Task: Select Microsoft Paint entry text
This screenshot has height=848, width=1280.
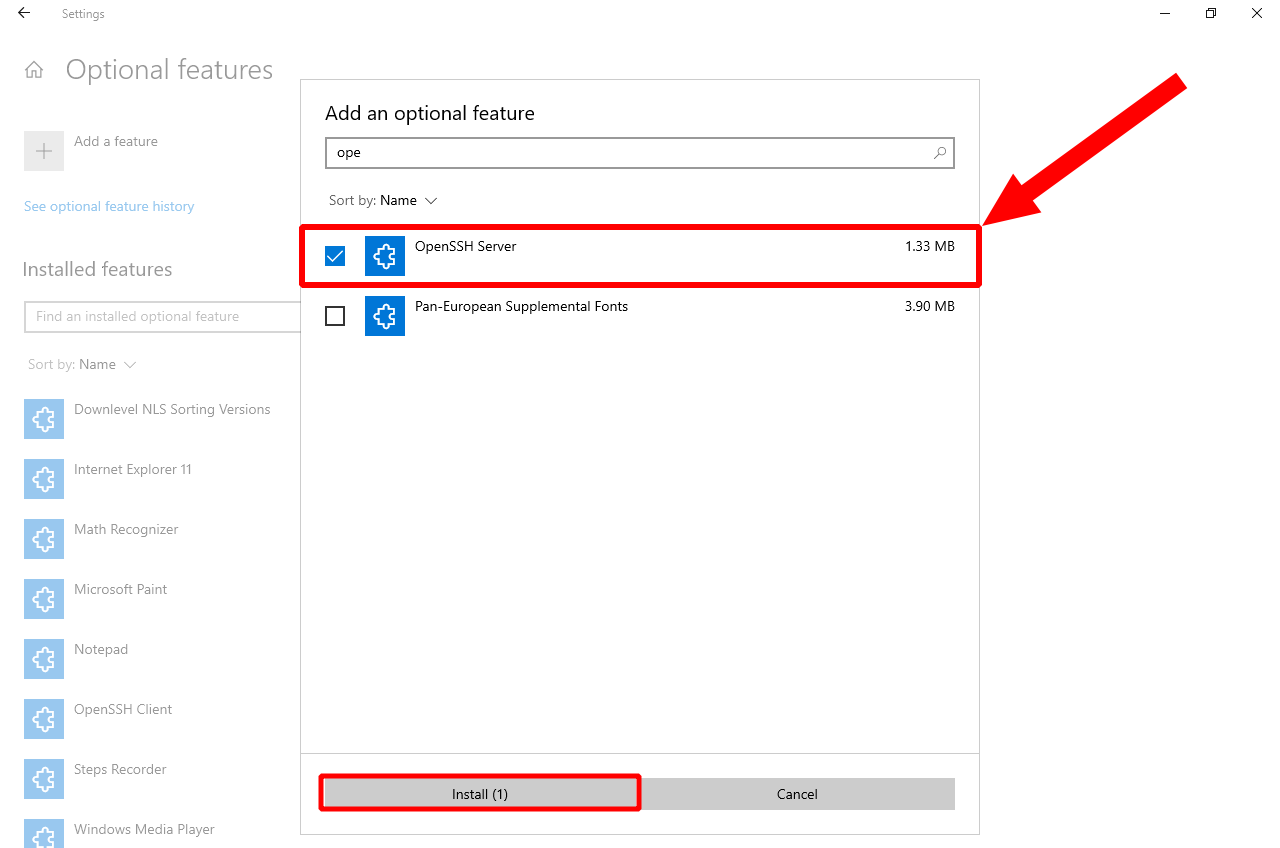Action: [x=121, y=589]
